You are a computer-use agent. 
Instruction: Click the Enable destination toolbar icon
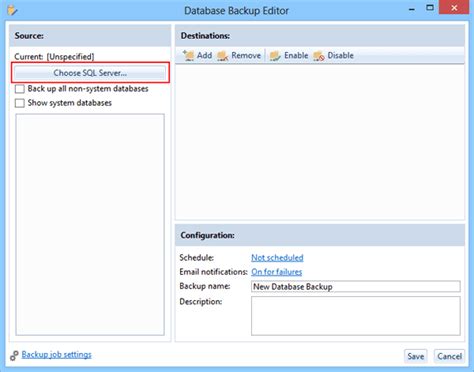tap(275, 55)
